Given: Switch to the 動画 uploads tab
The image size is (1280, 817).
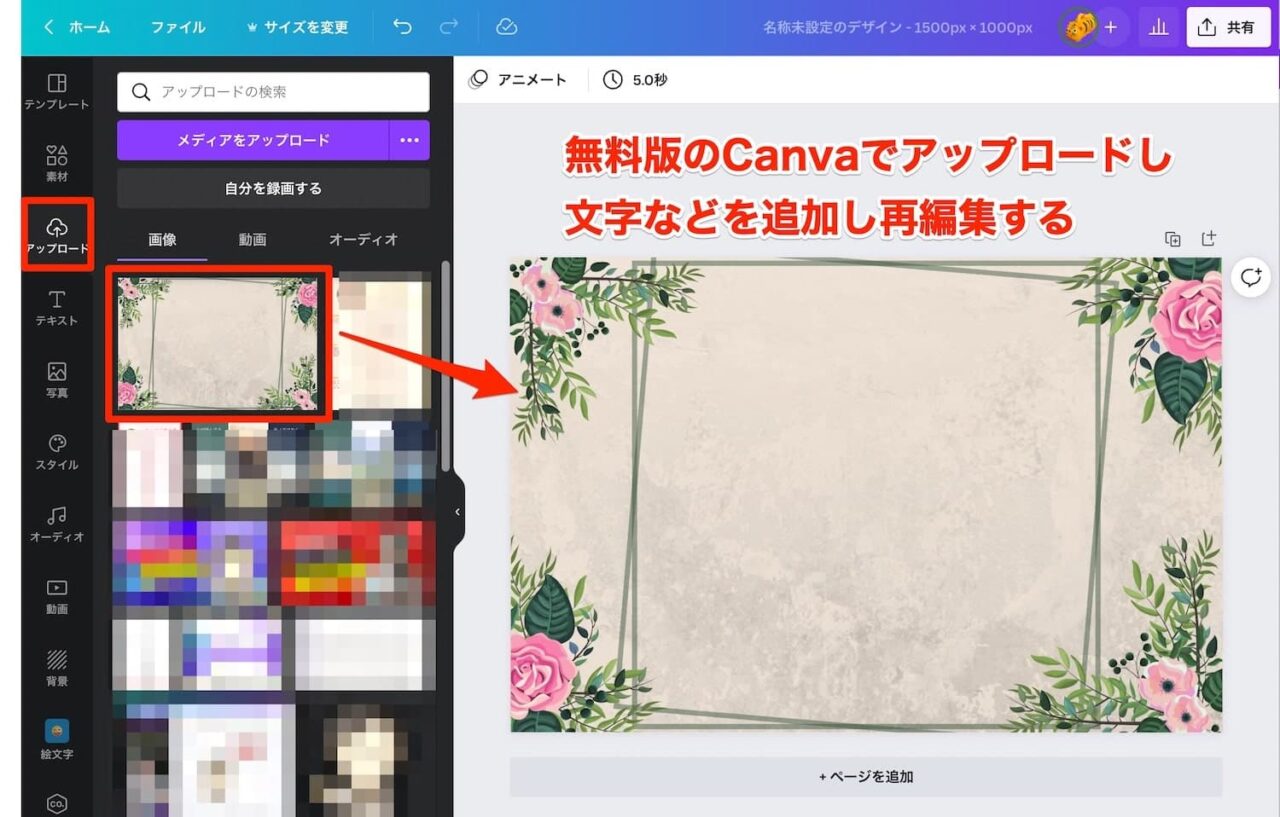Looking at the screenshot, I should coord(253,240).
